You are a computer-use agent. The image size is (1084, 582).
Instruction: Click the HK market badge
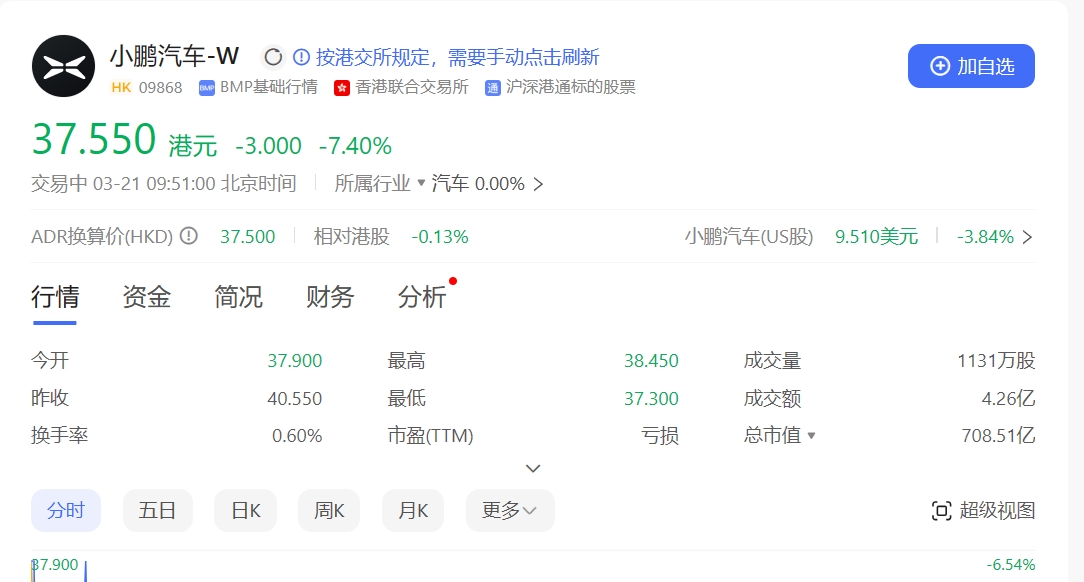(121, 88)
